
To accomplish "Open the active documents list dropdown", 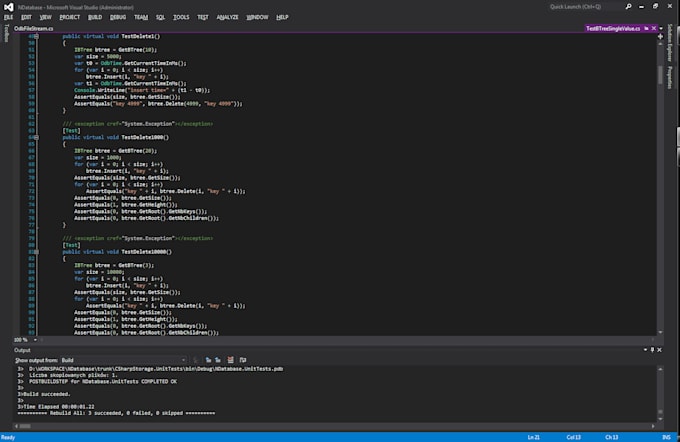I will [x=661, y=28].
